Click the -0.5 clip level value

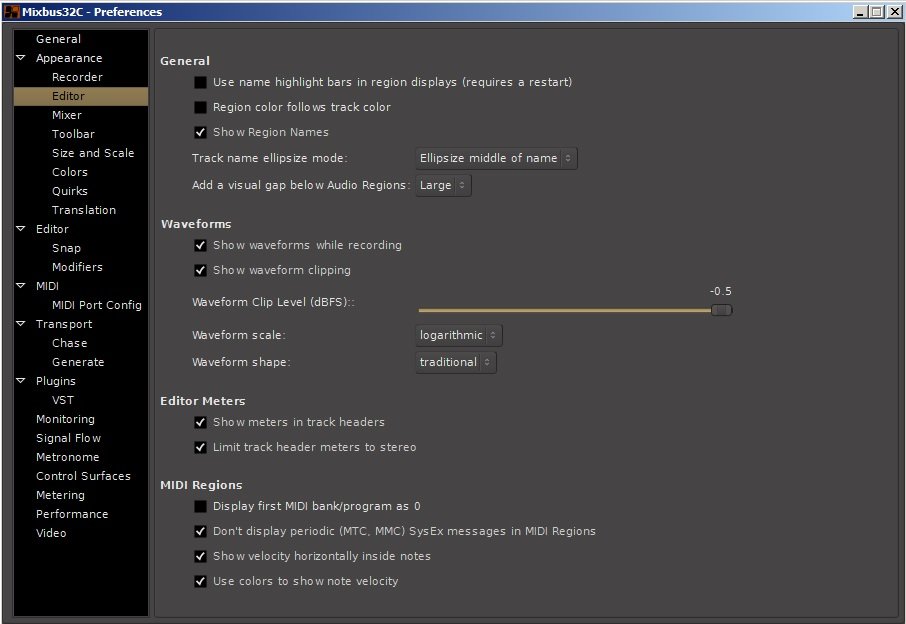coord(721,291)
